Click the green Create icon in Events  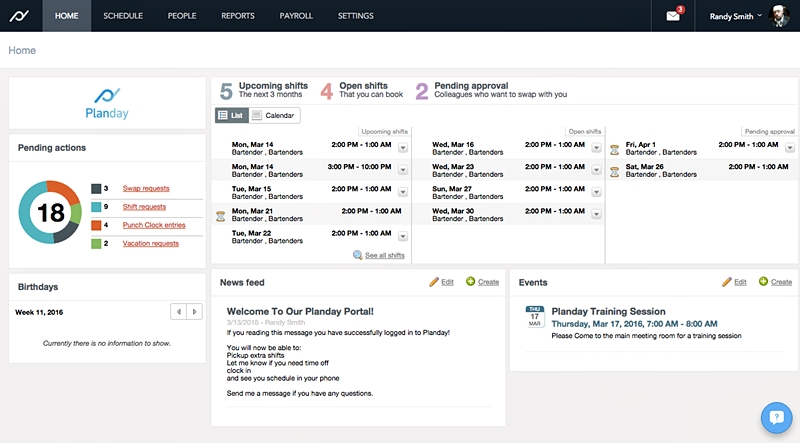tap(764, 282)
